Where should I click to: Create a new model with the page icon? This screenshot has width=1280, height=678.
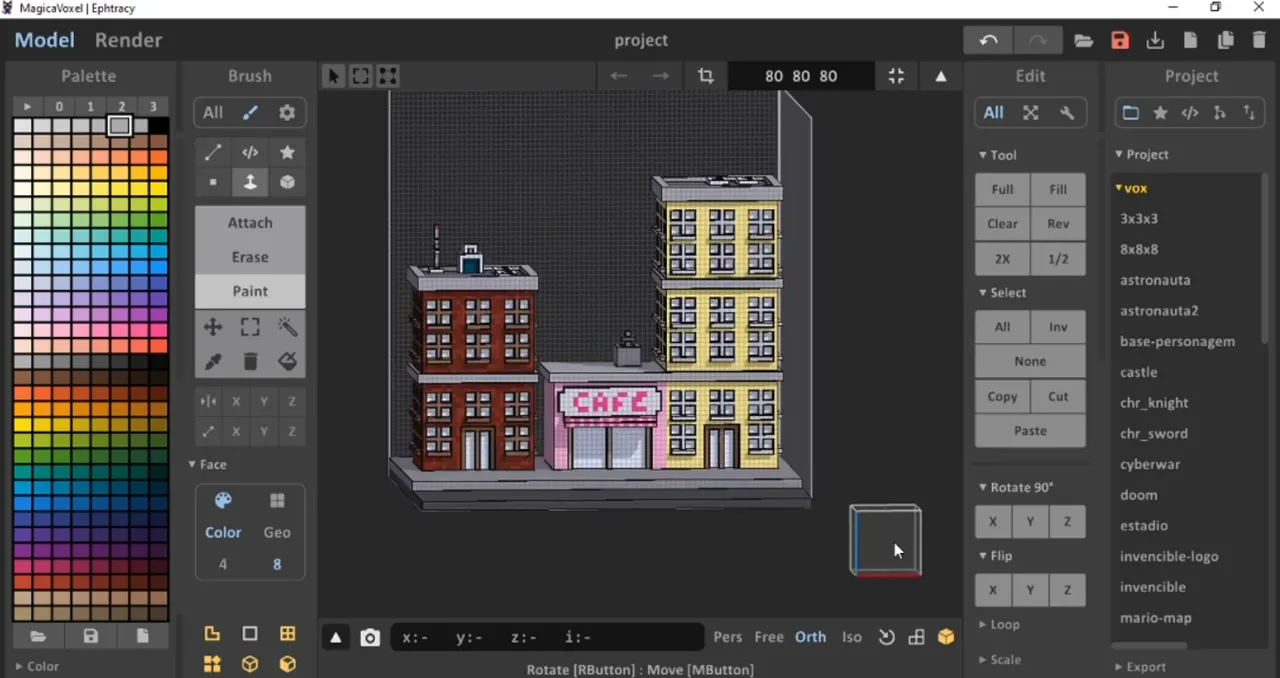click(x=1190, y=40)
